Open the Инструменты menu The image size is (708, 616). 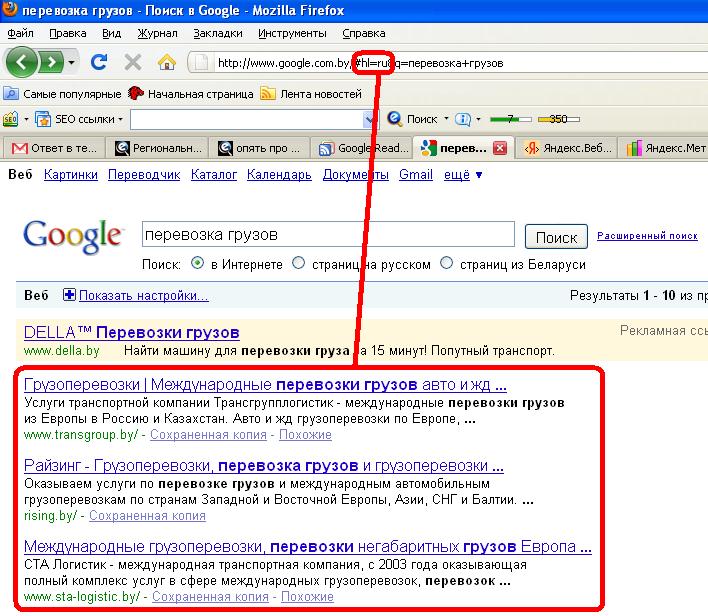(292, 33)
